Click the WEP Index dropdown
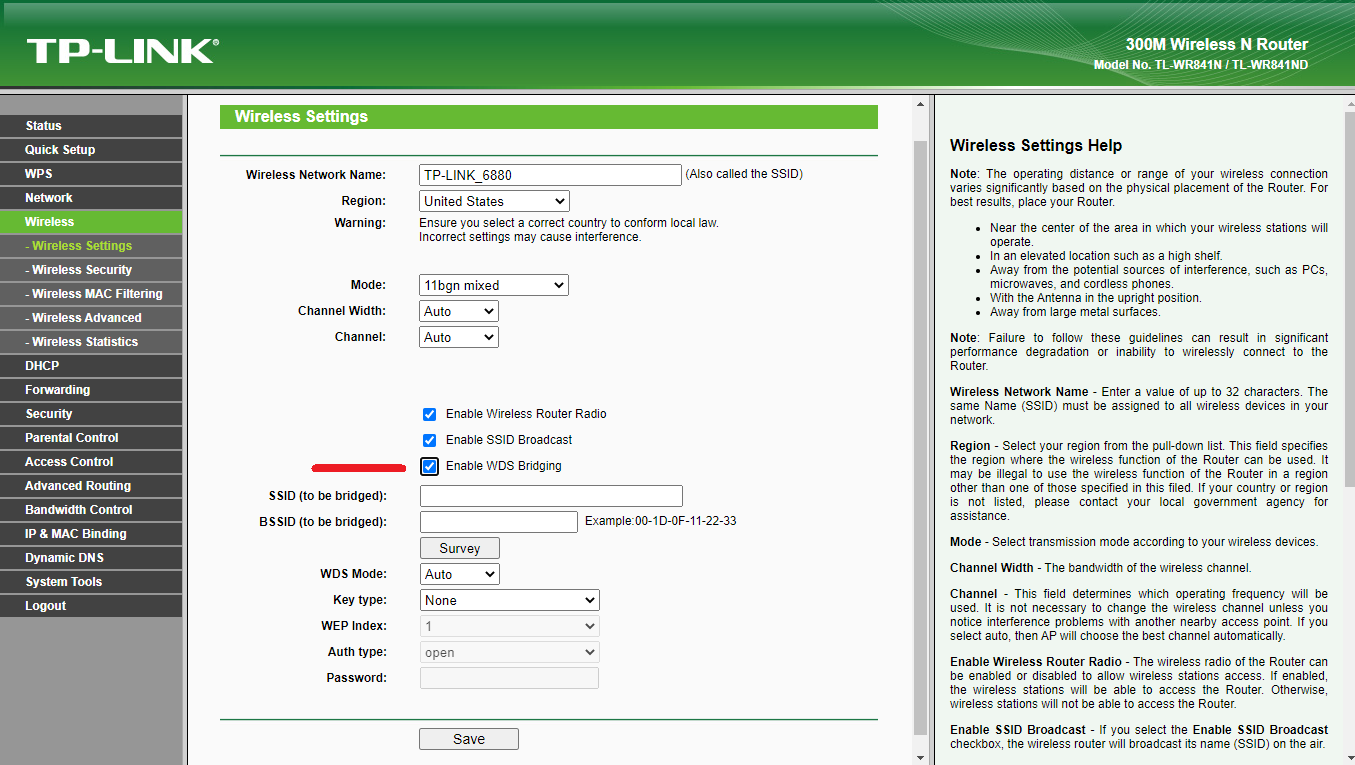 pyautogui.click(x=509, y=626)
